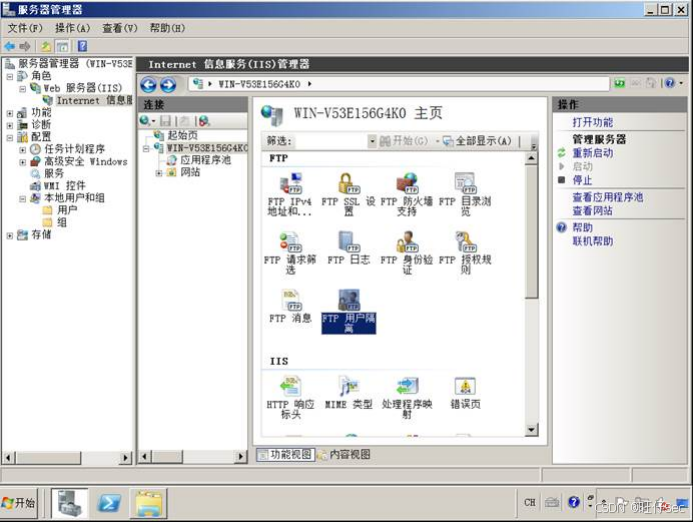Expand the 存储 tree node
694x522 pixels.
coord(10,236)
